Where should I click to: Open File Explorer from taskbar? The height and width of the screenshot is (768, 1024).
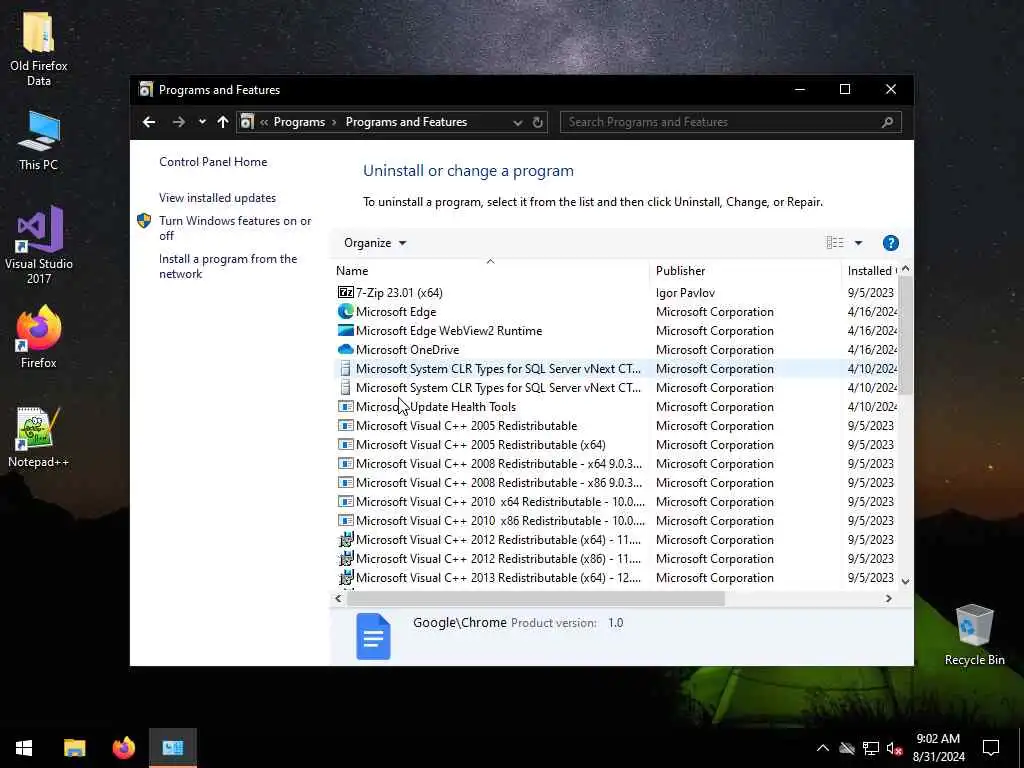[x=74, y=748]
